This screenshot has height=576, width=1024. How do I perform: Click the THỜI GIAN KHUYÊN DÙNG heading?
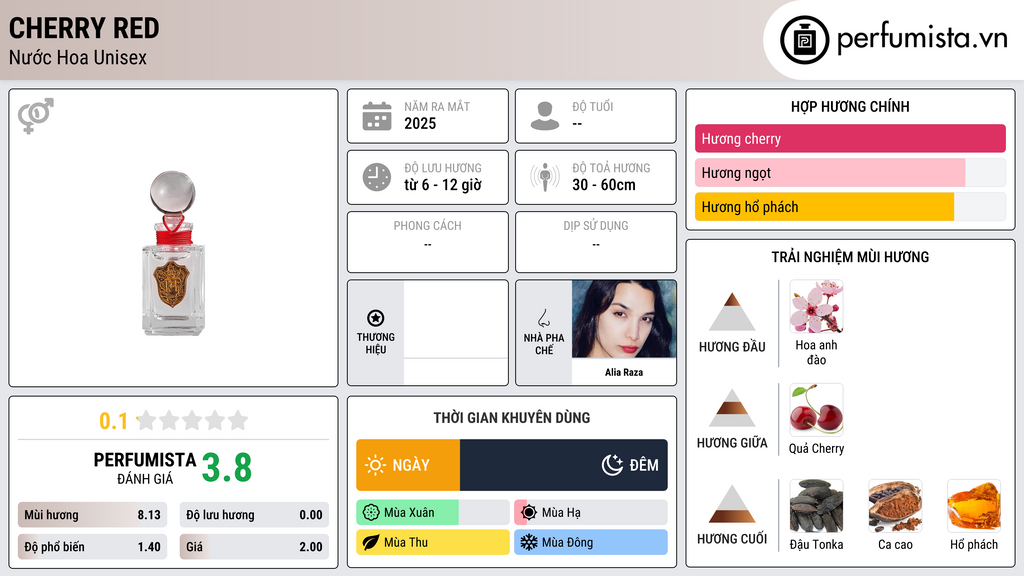[512, 418]
